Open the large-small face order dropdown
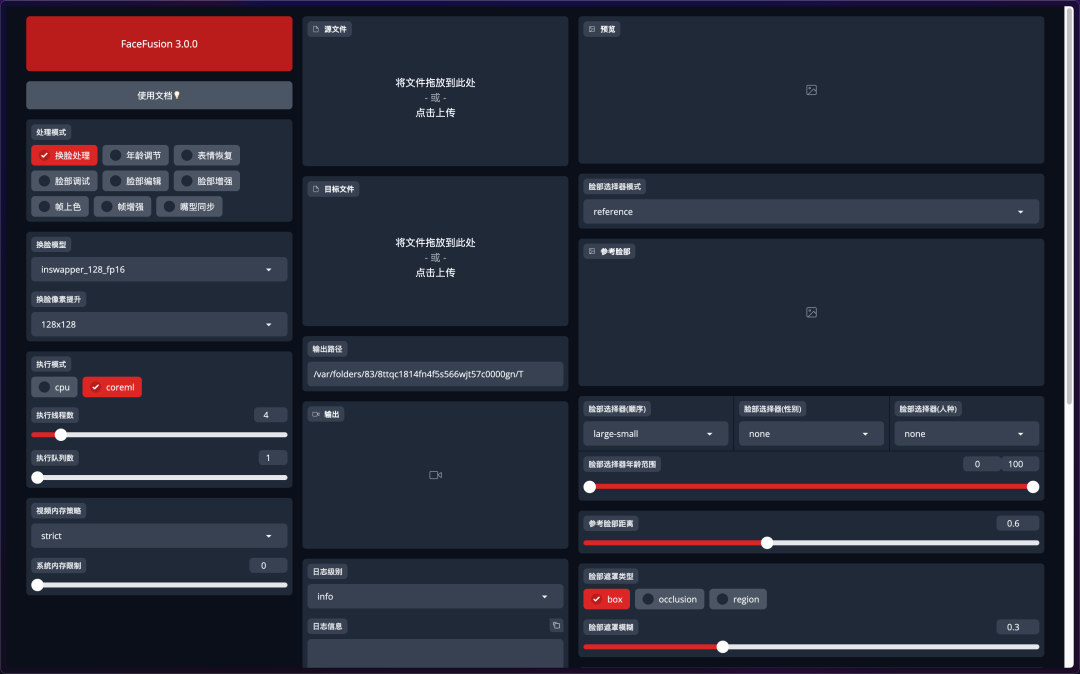Image resolution: width=1080 pixels, height=674 pixels. pos(655,434)
